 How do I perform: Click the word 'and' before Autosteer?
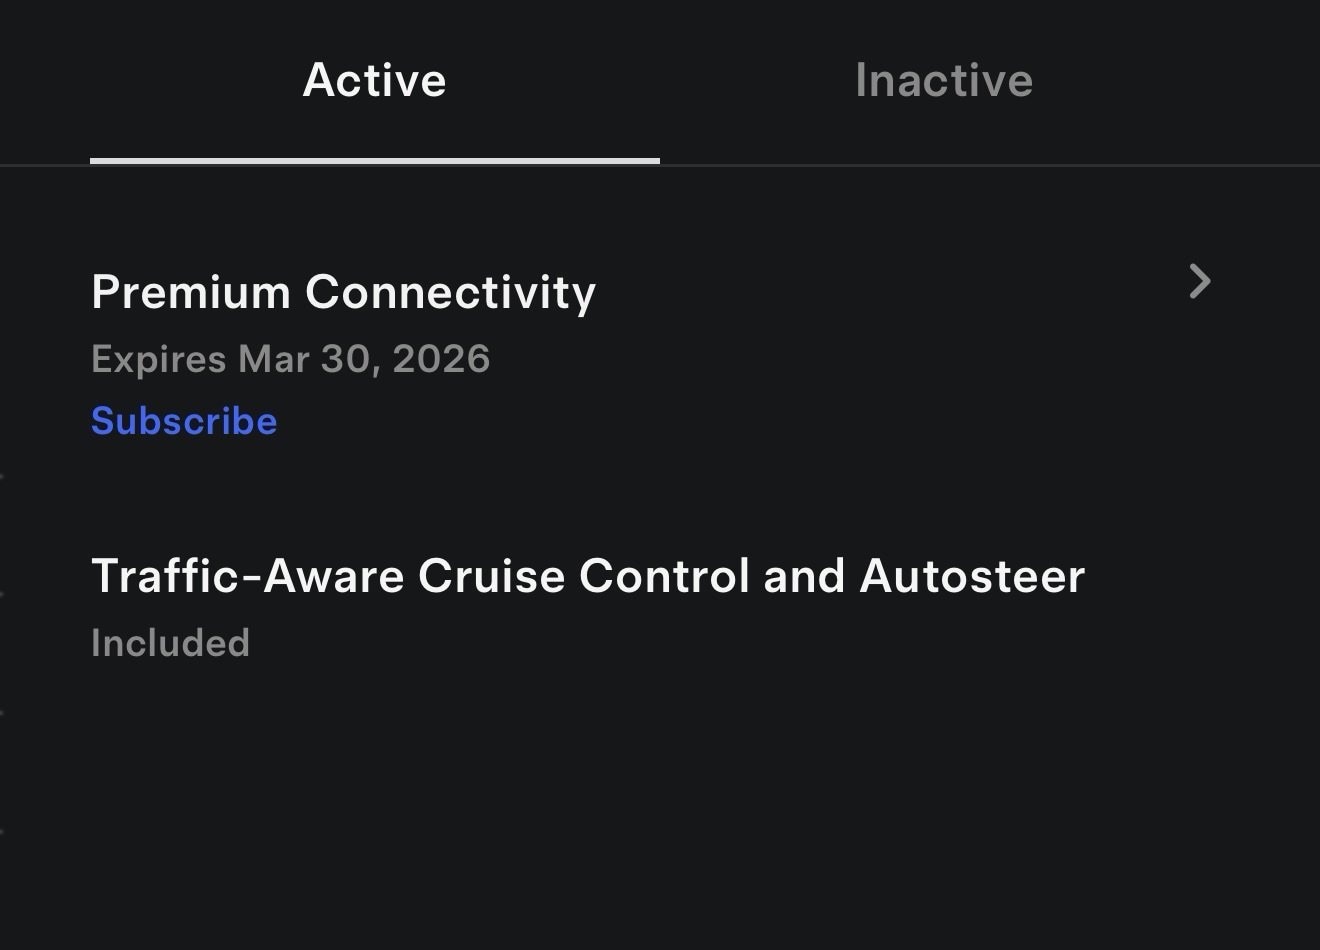[804, 576]
